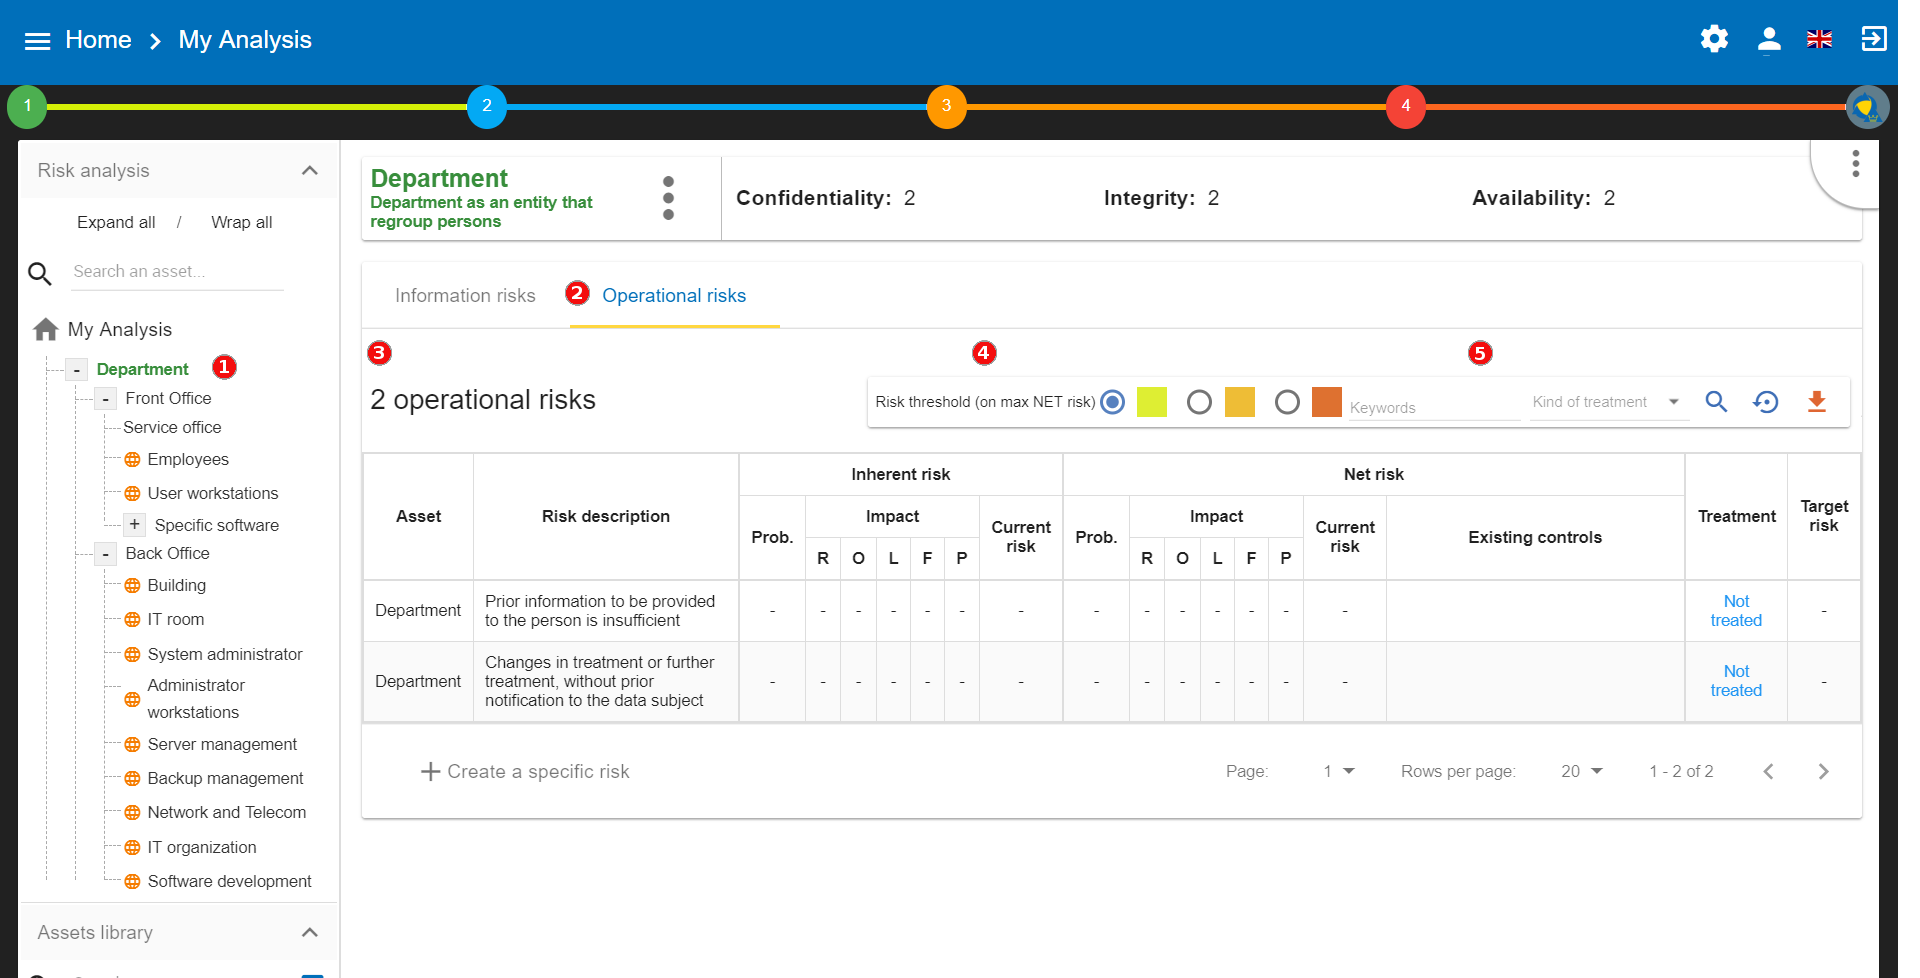1920x978 pixels.
Task: Collapse the Risk analysis panel
Action: 310,171
